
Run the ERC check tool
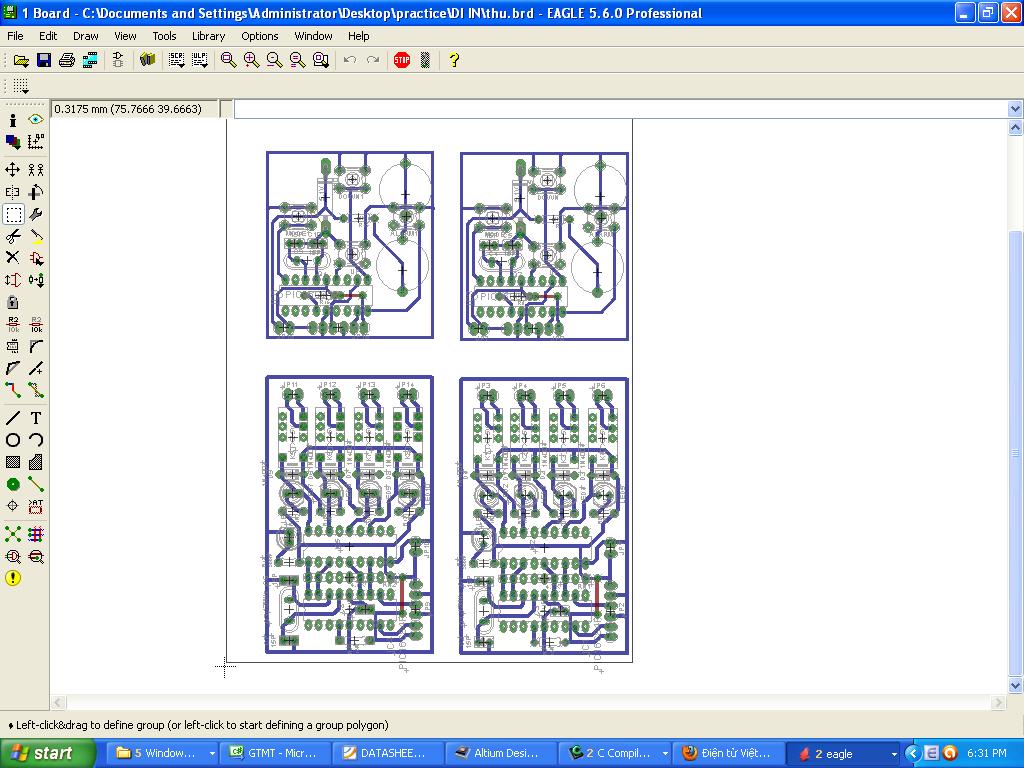12,557
